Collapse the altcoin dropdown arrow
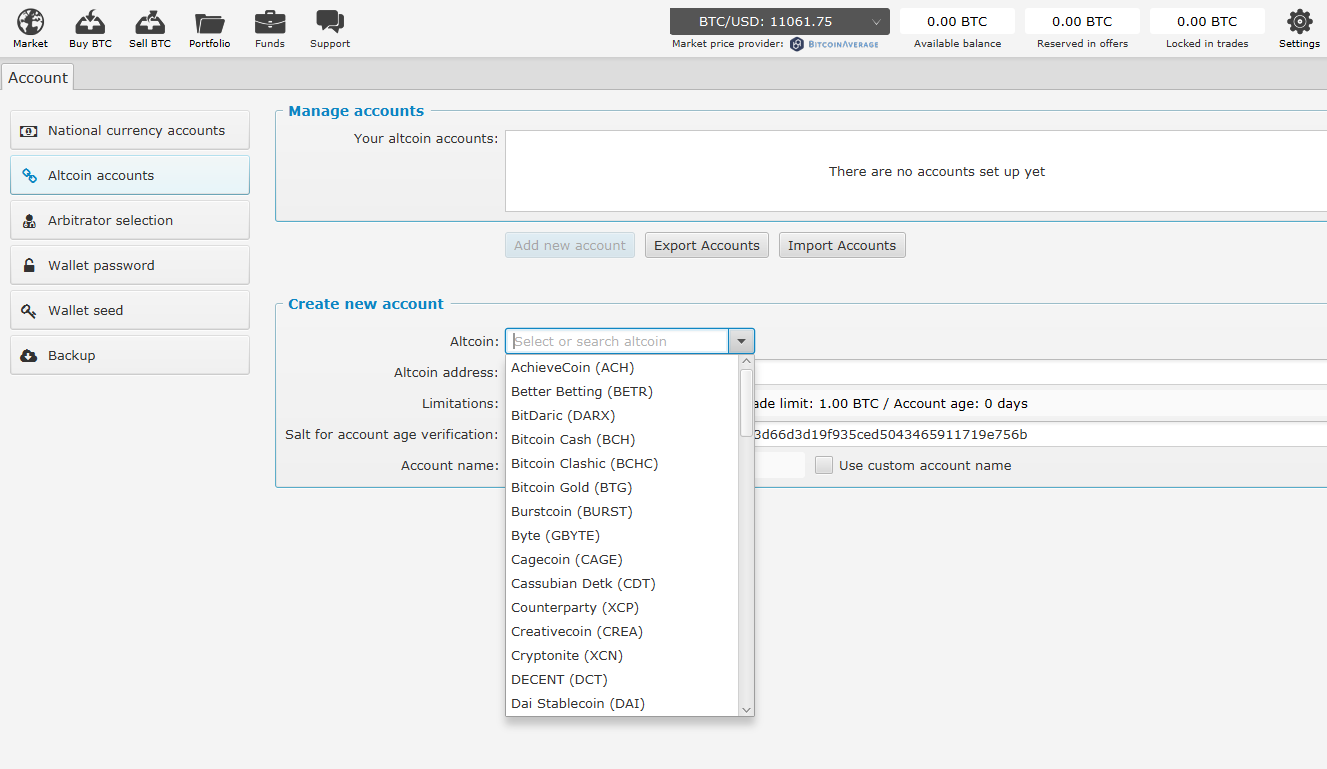Viewport: 1327px width, 769px height. [x=742, y=341]
